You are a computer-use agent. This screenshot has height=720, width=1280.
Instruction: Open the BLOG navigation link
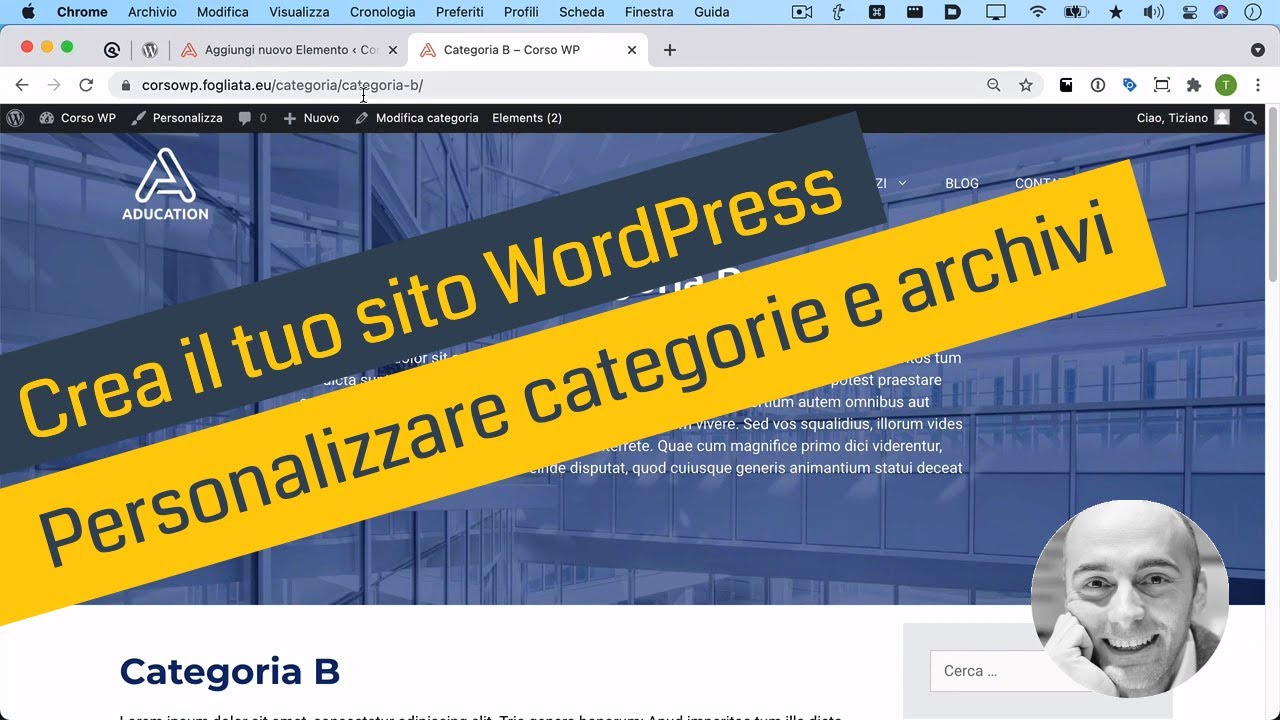click(961, 183)
